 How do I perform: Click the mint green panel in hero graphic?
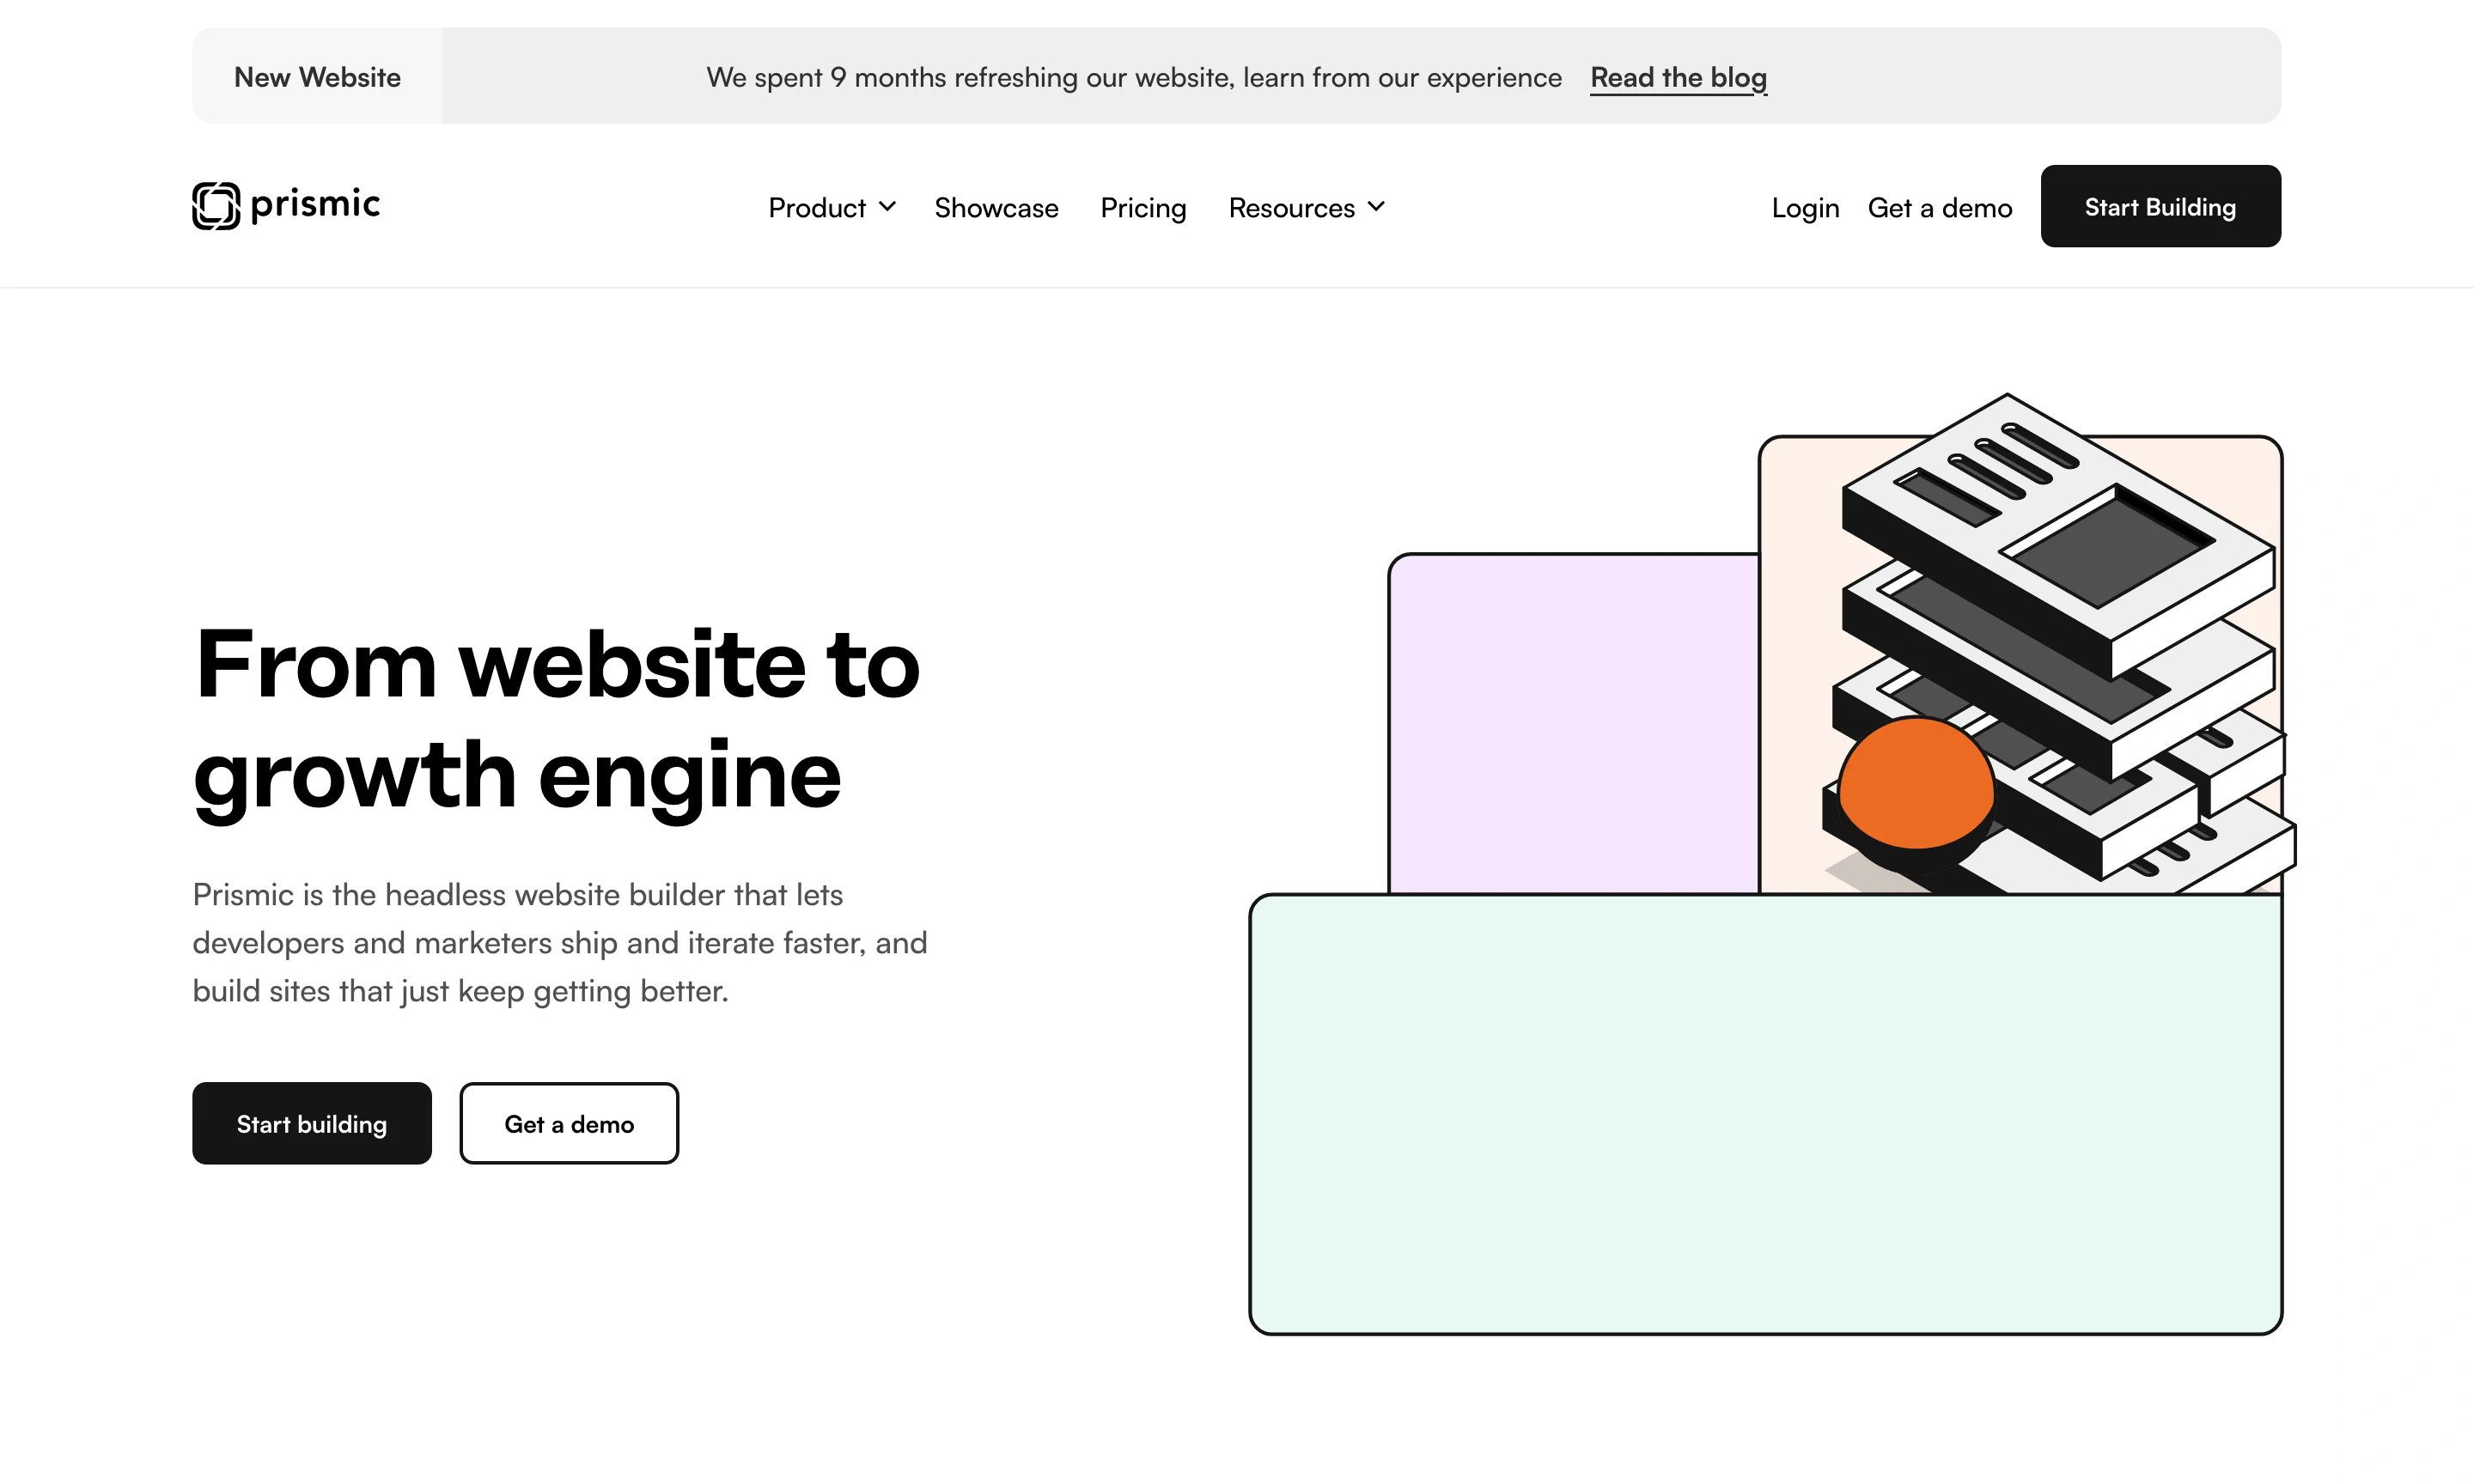click(x=1765, y=1114)
